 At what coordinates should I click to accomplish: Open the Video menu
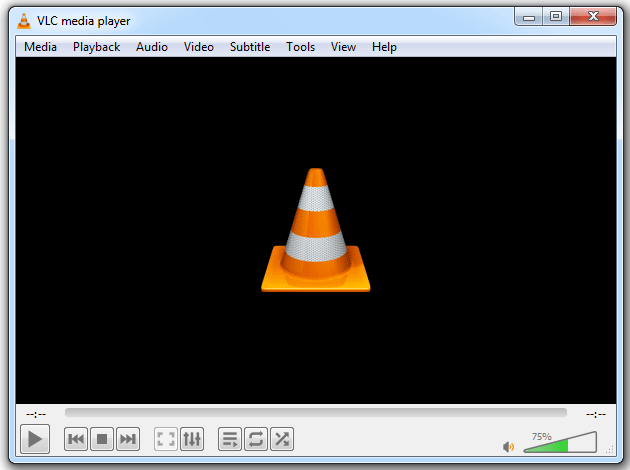tap(198, 47)
